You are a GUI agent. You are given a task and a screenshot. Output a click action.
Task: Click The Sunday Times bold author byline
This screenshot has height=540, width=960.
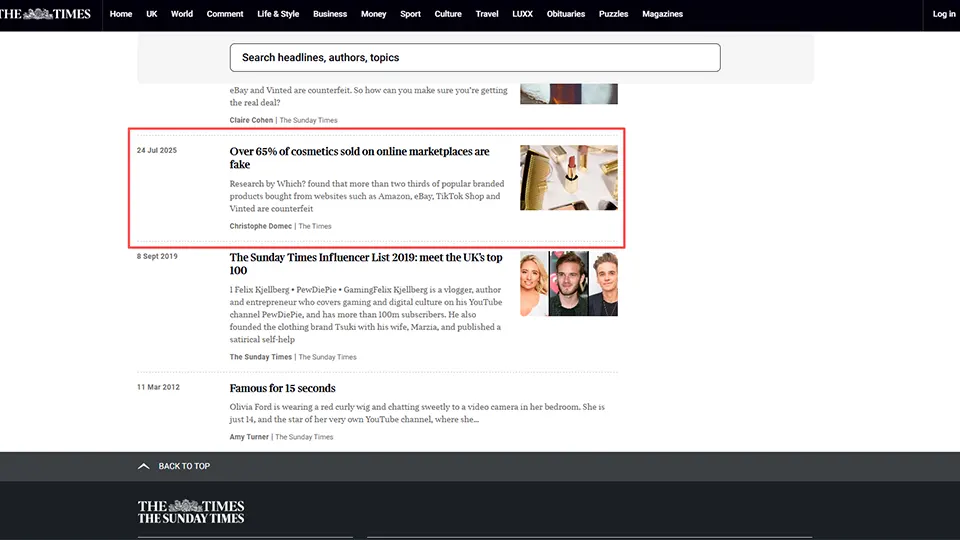pos(261,357)
